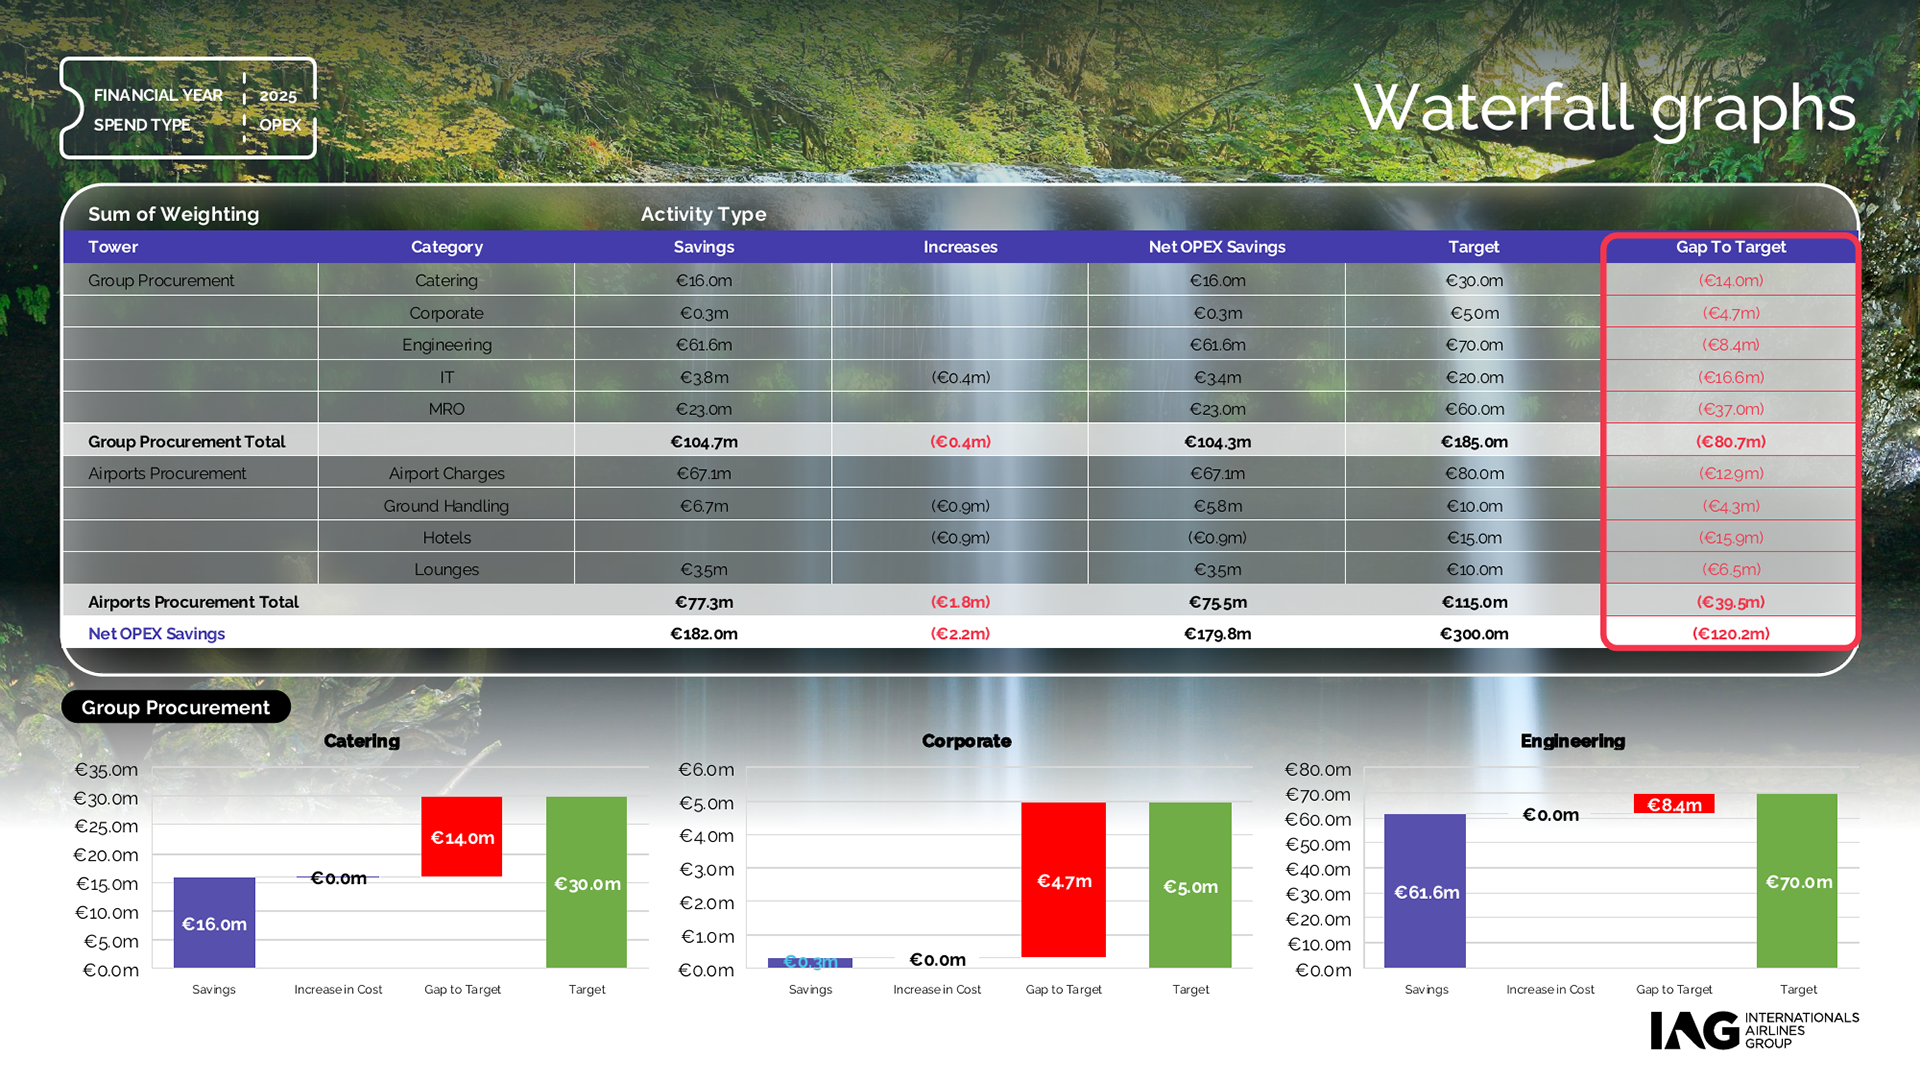Select the MRO category cell
Screen dimensions: 1920x1080
click(x=446, y=409)
